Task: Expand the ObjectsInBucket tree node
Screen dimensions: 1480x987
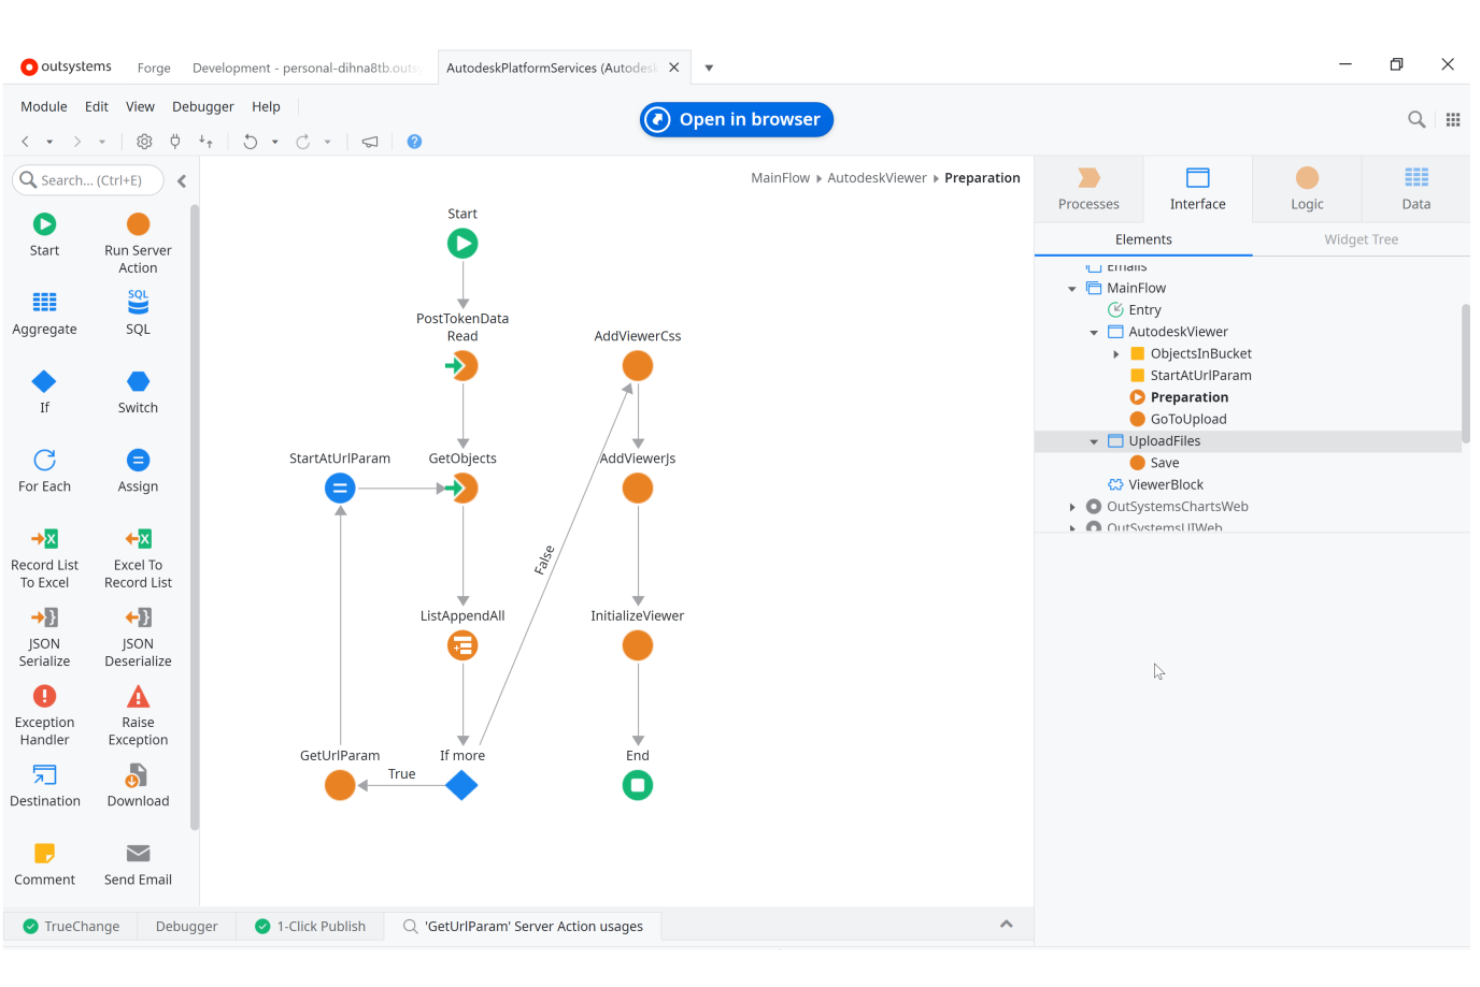Action: (x=1116, y=354)
